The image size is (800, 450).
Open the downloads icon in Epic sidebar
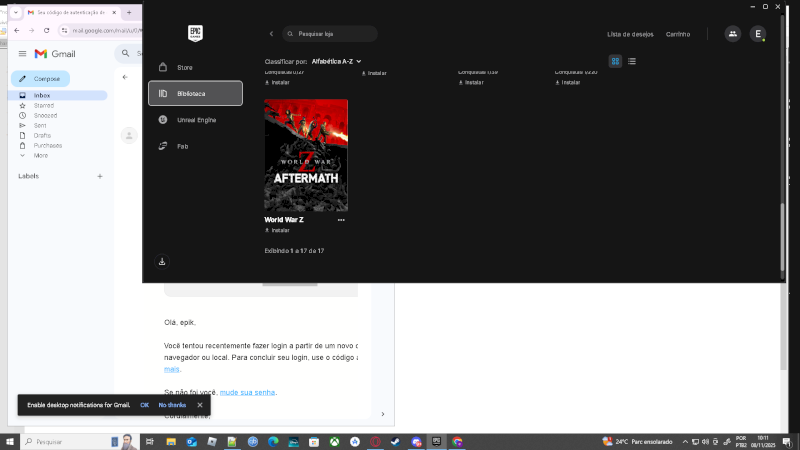click(162, 262)
